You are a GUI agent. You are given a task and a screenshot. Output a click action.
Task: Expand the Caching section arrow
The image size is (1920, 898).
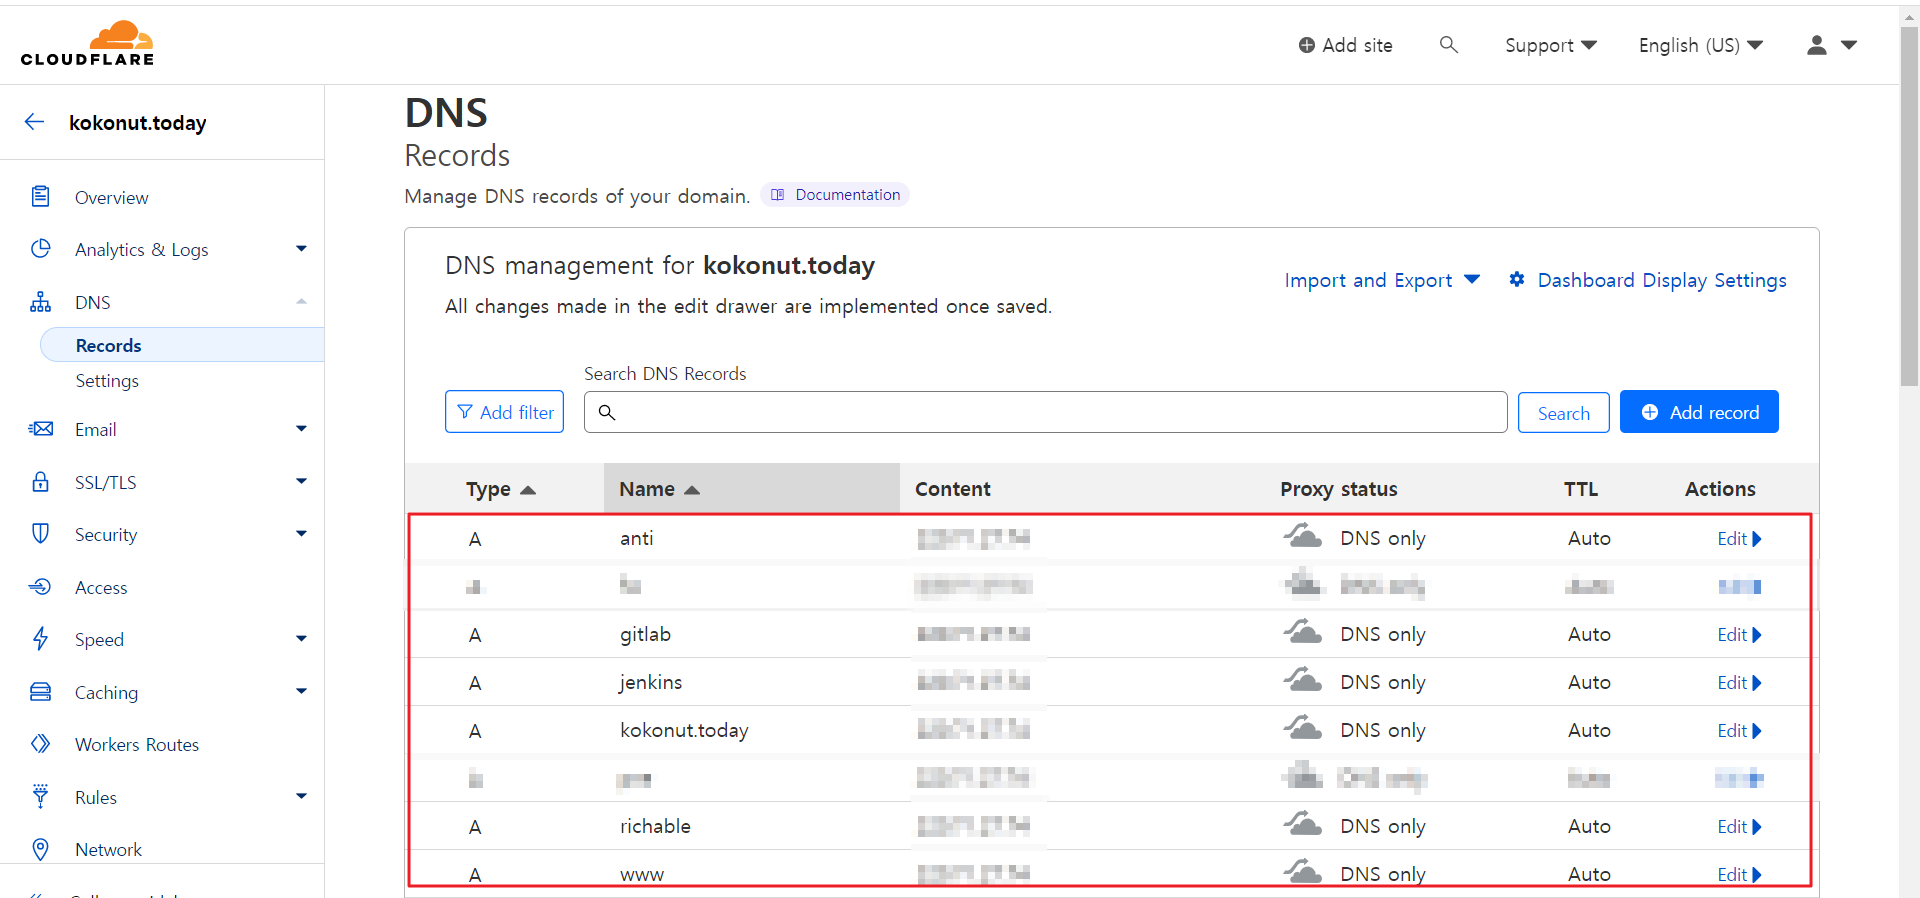coord(301,691)
